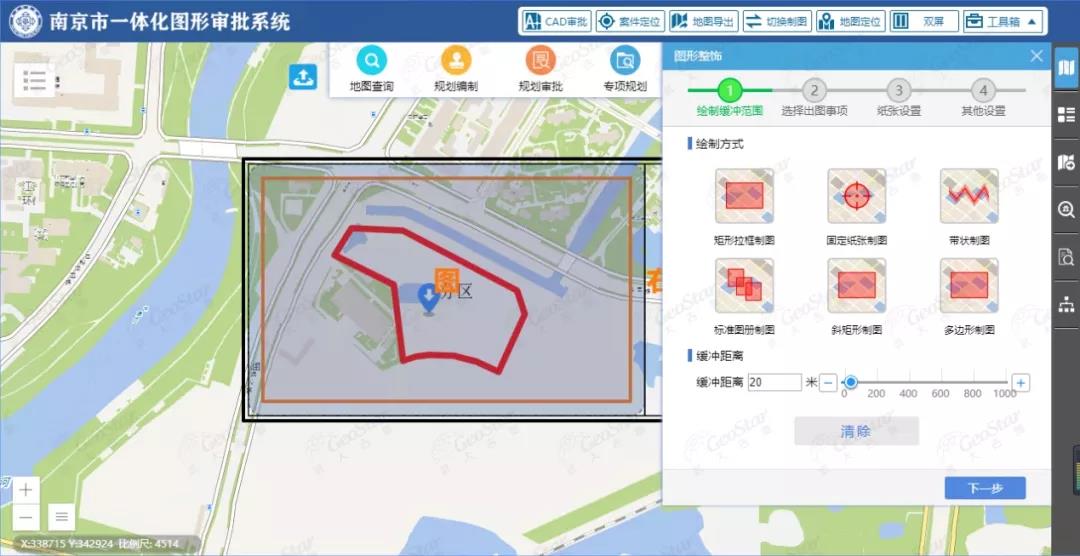Image resolution: width=1080 pixels, height=556 pixels.
Task: Click the 缓冲距离 input field
Action: [x=774, y=383]
